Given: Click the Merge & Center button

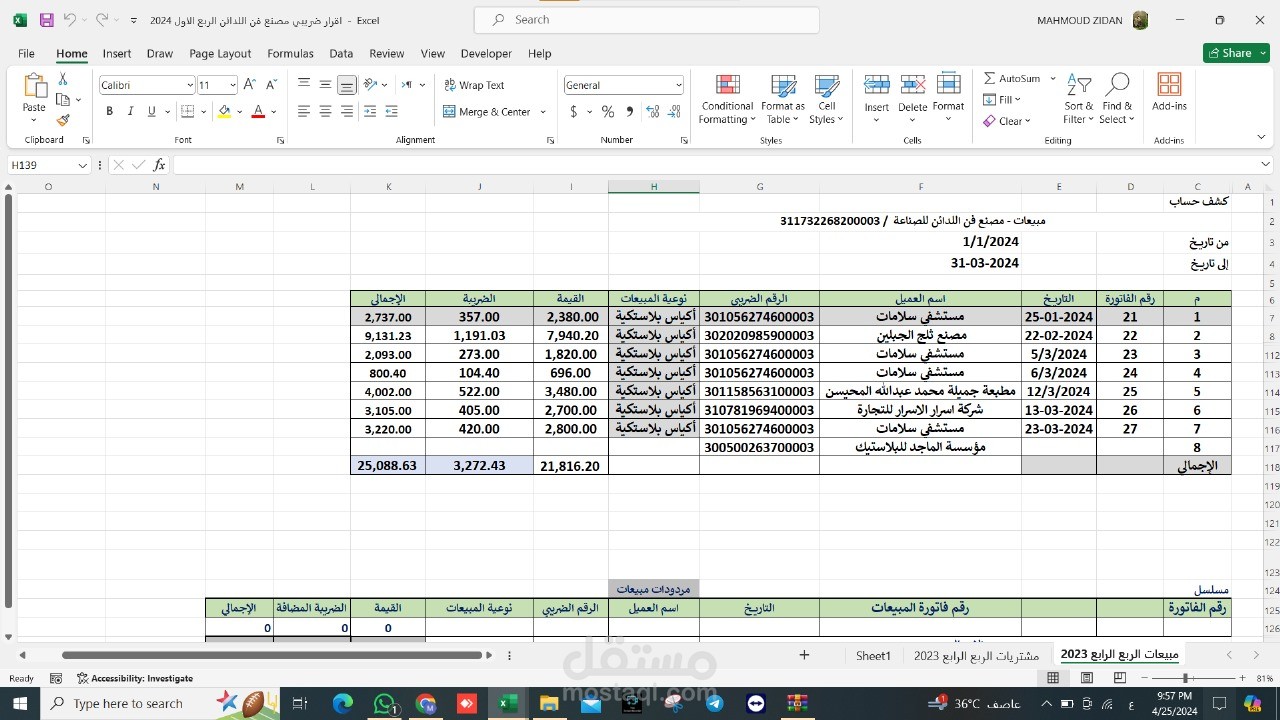Looking at the screenshot, I should click(487, 112).
